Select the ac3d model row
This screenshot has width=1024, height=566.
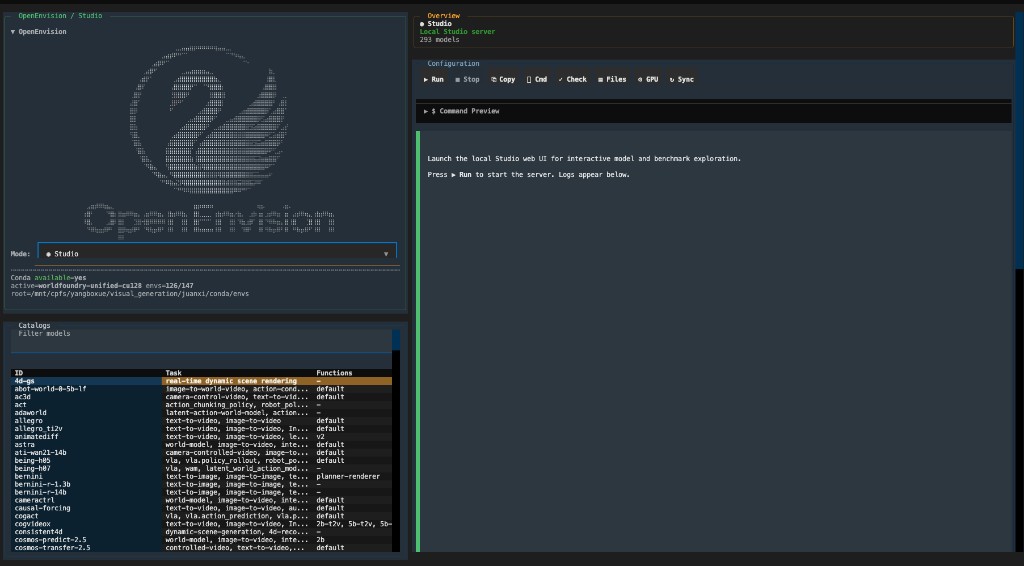pos(202,397)
